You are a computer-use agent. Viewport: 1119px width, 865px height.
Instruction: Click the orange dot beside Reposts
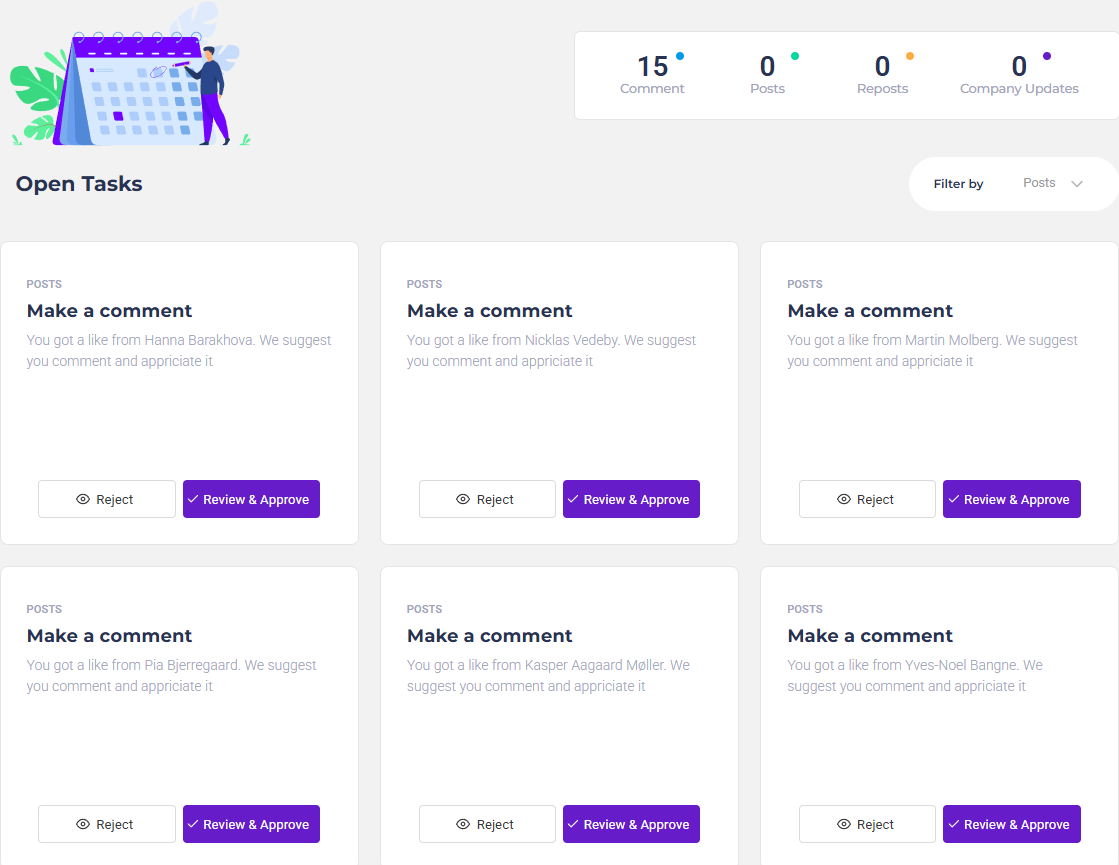910,56
